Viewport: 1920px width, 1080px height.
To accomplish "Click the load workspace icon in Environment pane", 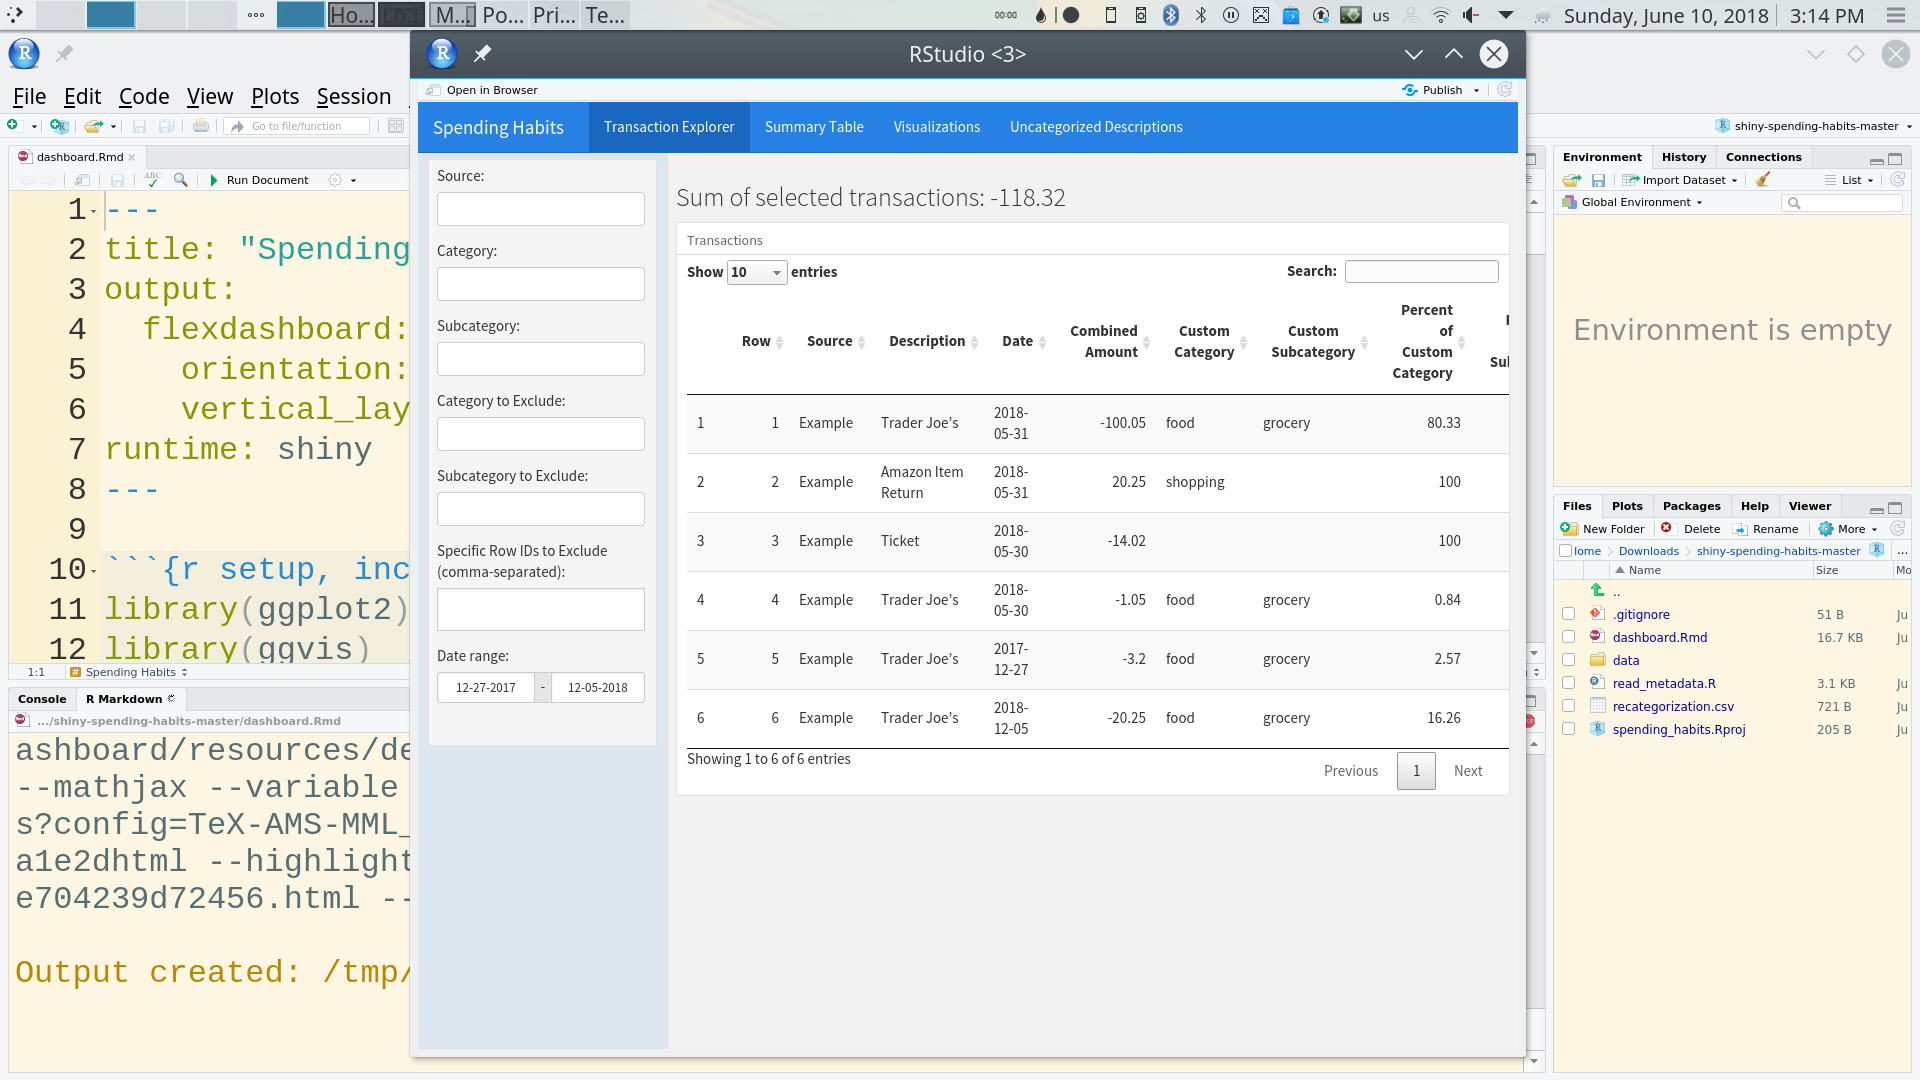I will pos(1572,180).
